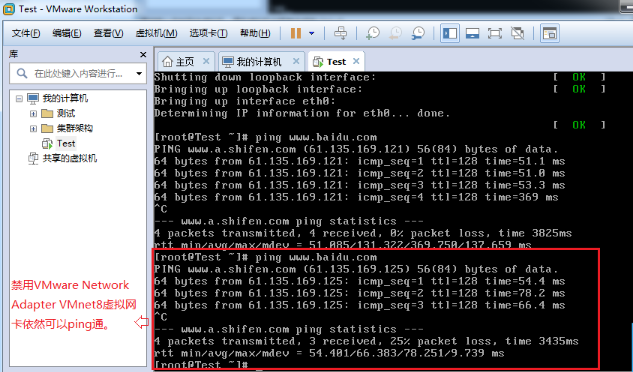Click the VMware Workstation title bar icon
This screenshot has height=372, width=633.
click(8, 8)
